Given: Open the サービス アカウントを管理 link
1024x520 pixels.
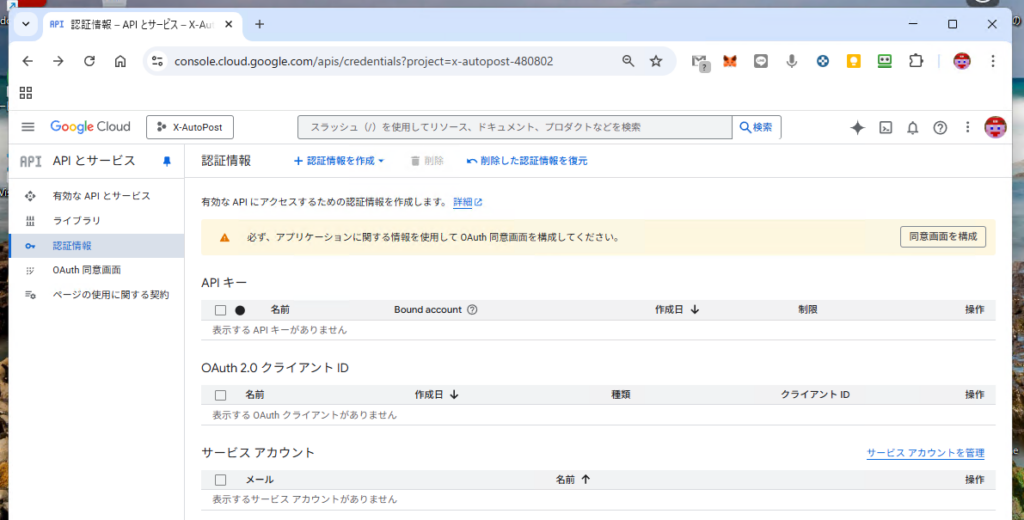Looking at the screenshot, I should pyautogui.click(x=925, y=453).
